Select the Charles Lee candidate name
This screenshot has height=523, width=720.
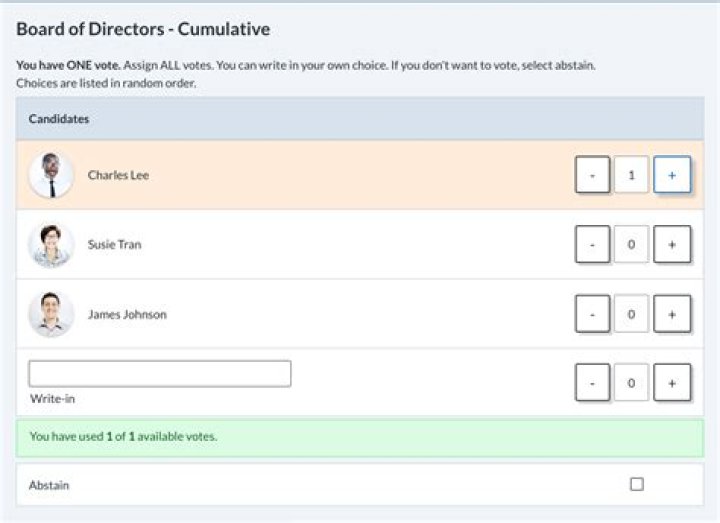coord(118,175)
